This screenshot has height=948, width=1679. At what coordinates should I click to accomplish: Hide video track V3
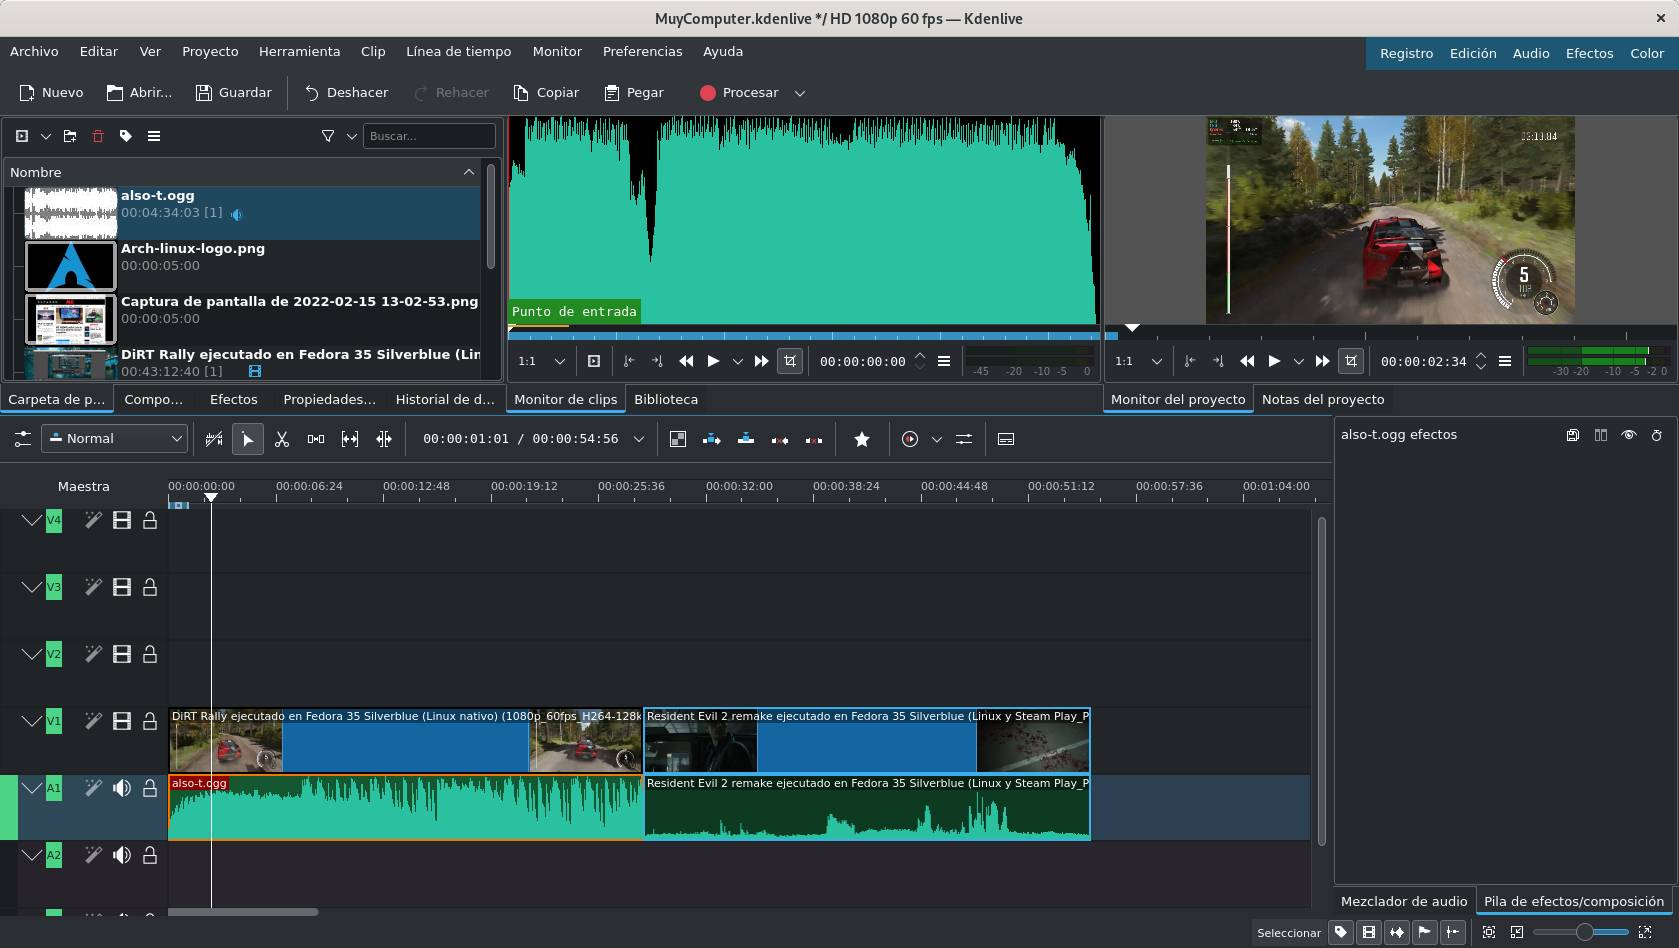pyautogui.click(x=122, y=587)
